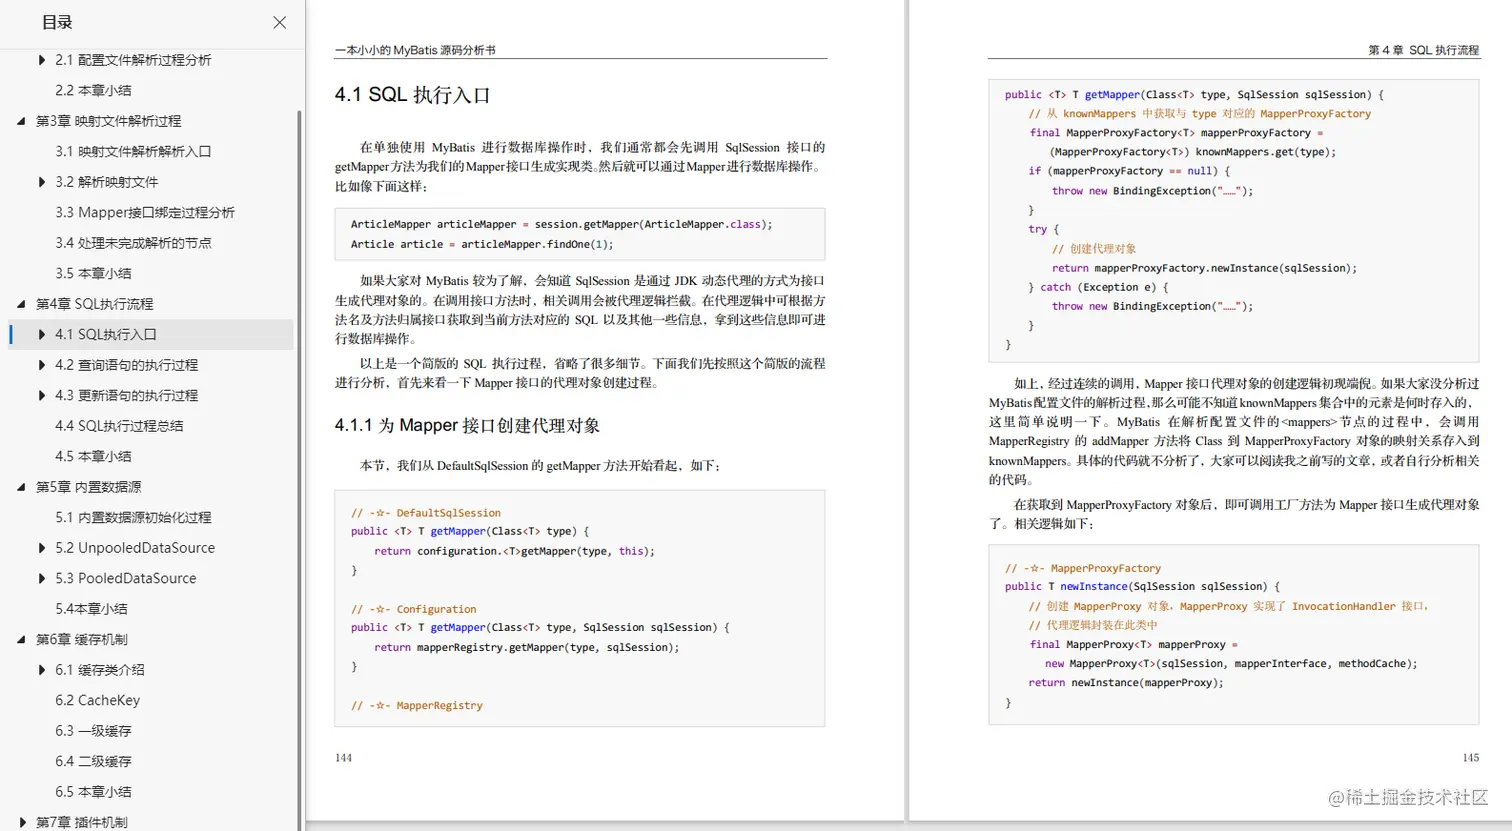The width and height of the screenshot is (1512, 831).
Task: Select the 第5章 内置数据源 chapter label
Action: coord(88,487)
